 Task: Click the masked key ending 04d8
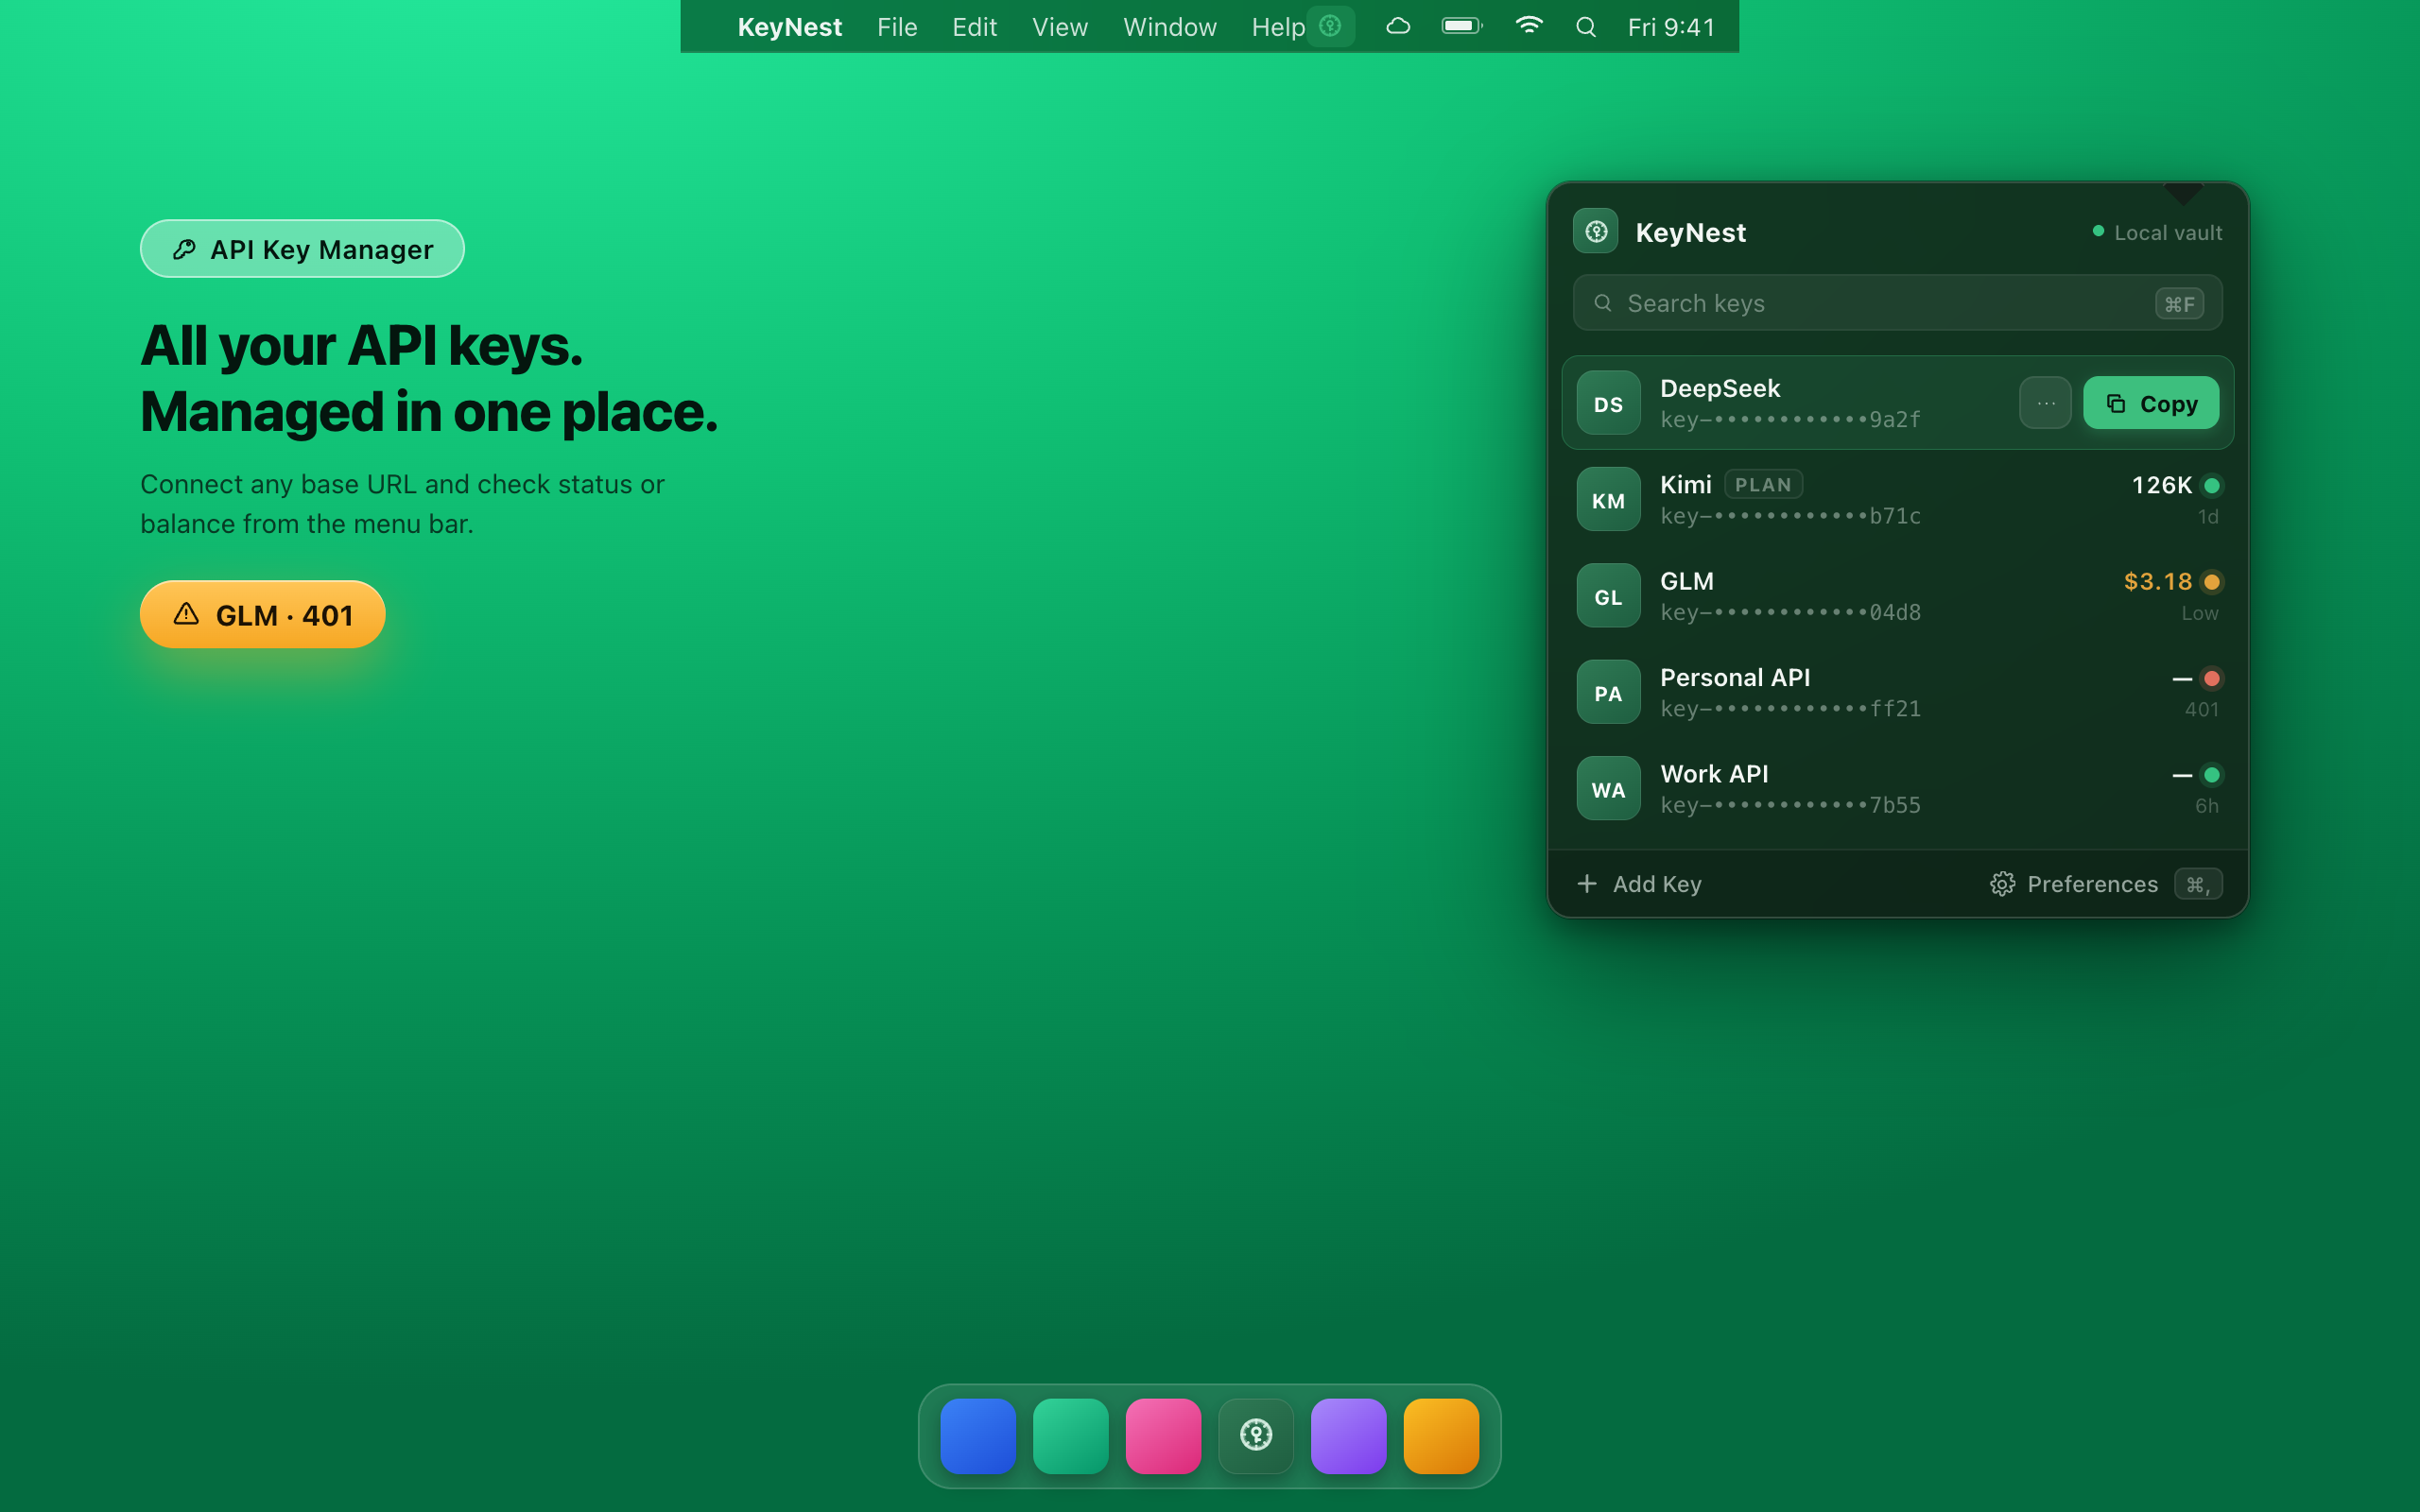pyautogui.click(x=1790, y=613)
